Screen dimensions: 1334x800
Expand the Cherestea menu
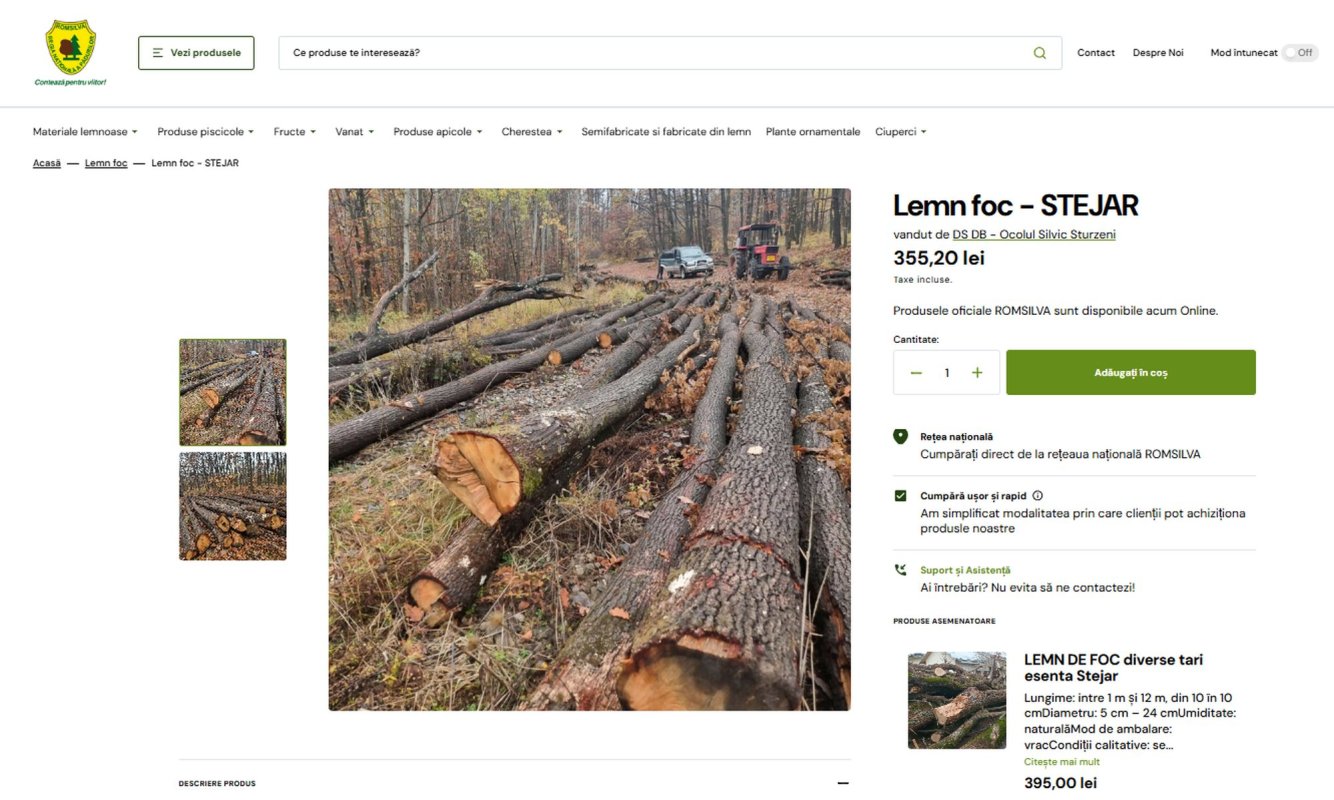[532, 132]
